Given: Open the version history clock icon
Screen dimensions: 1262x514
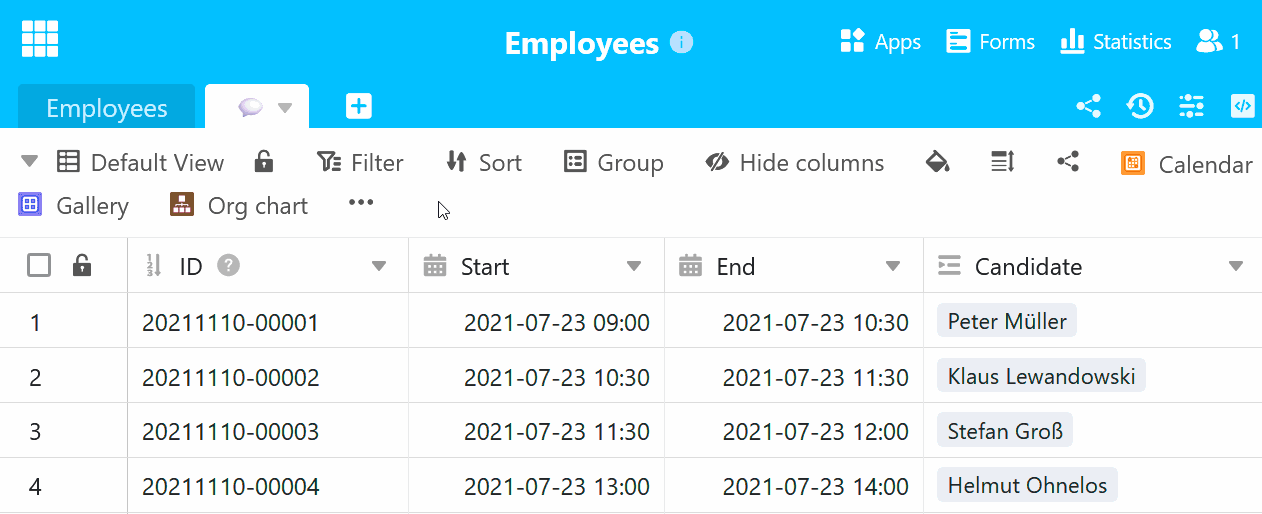Looking at the screenshot, I should tap(1140, 106).
